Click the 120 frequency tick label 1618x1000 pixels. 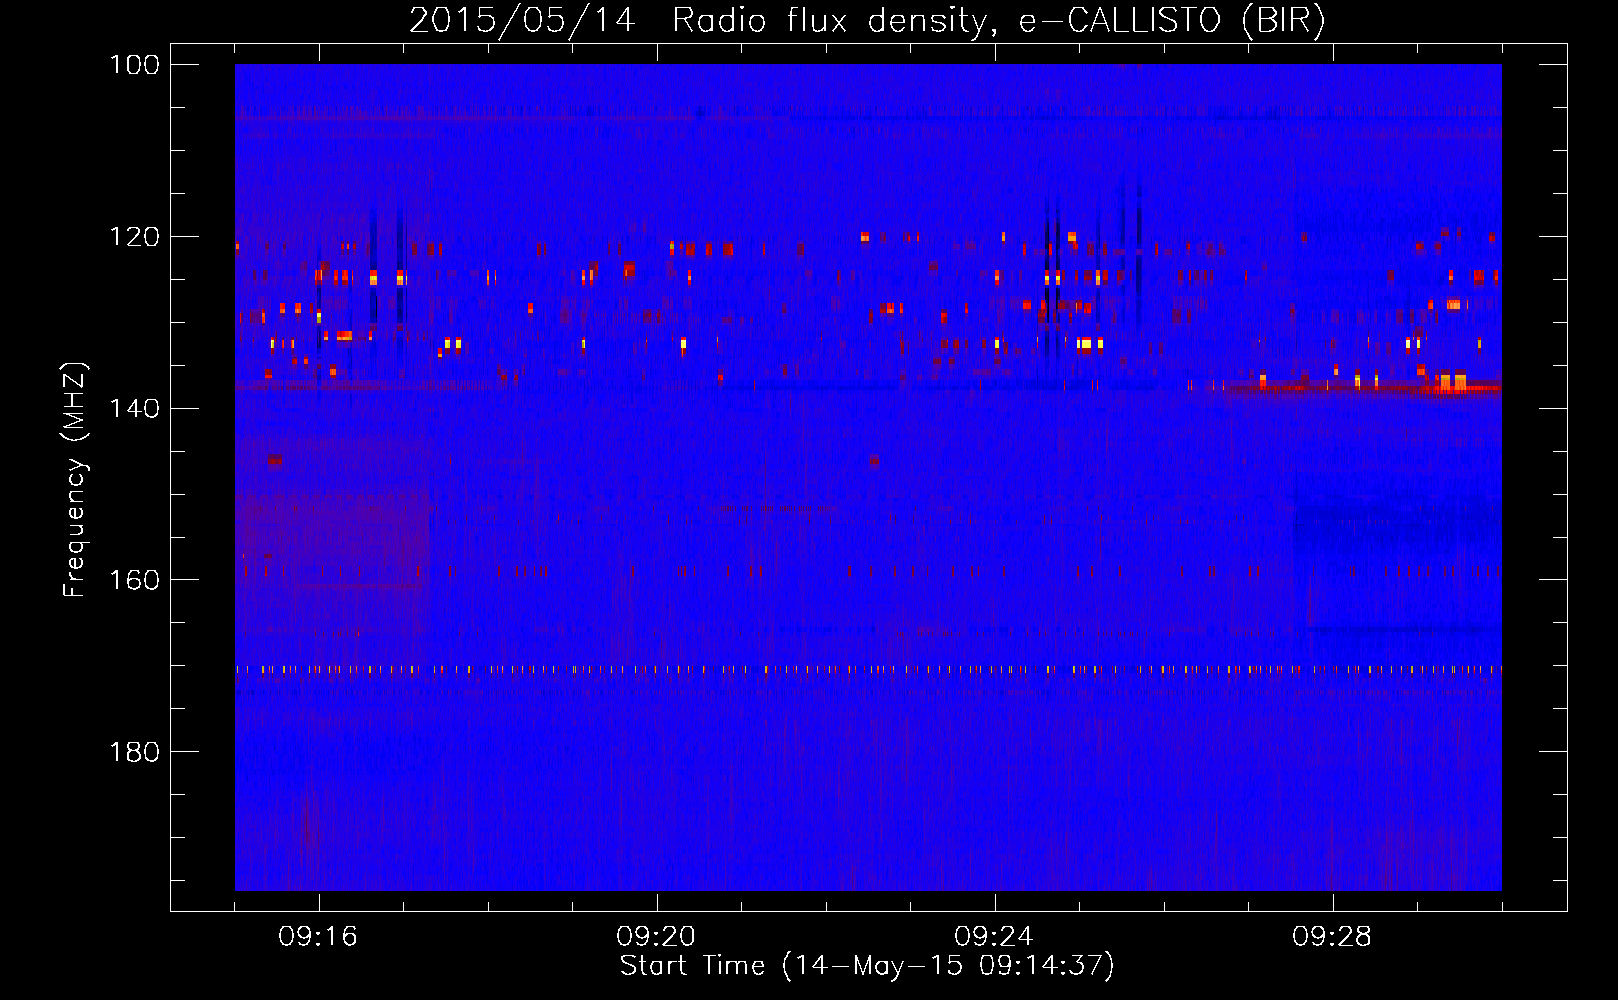click(135, 236)
